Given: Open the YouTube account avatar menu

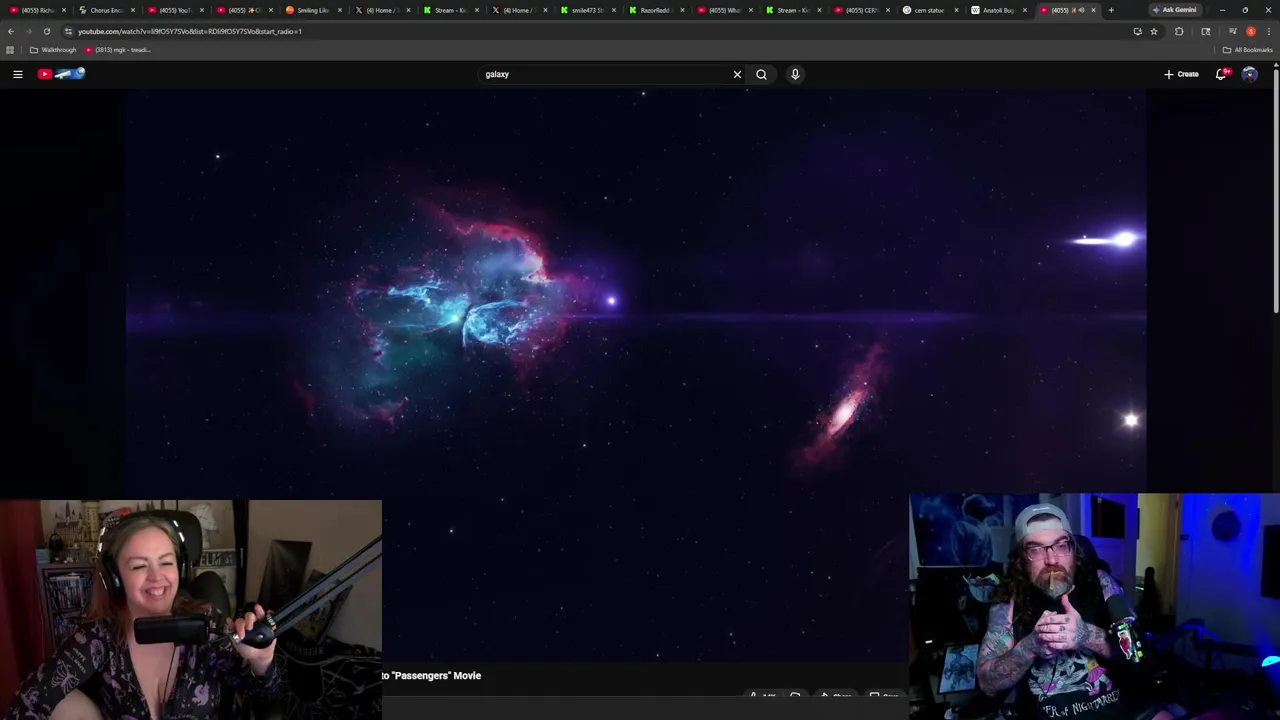Looking at the screenshot, I should pos(1249,74).
